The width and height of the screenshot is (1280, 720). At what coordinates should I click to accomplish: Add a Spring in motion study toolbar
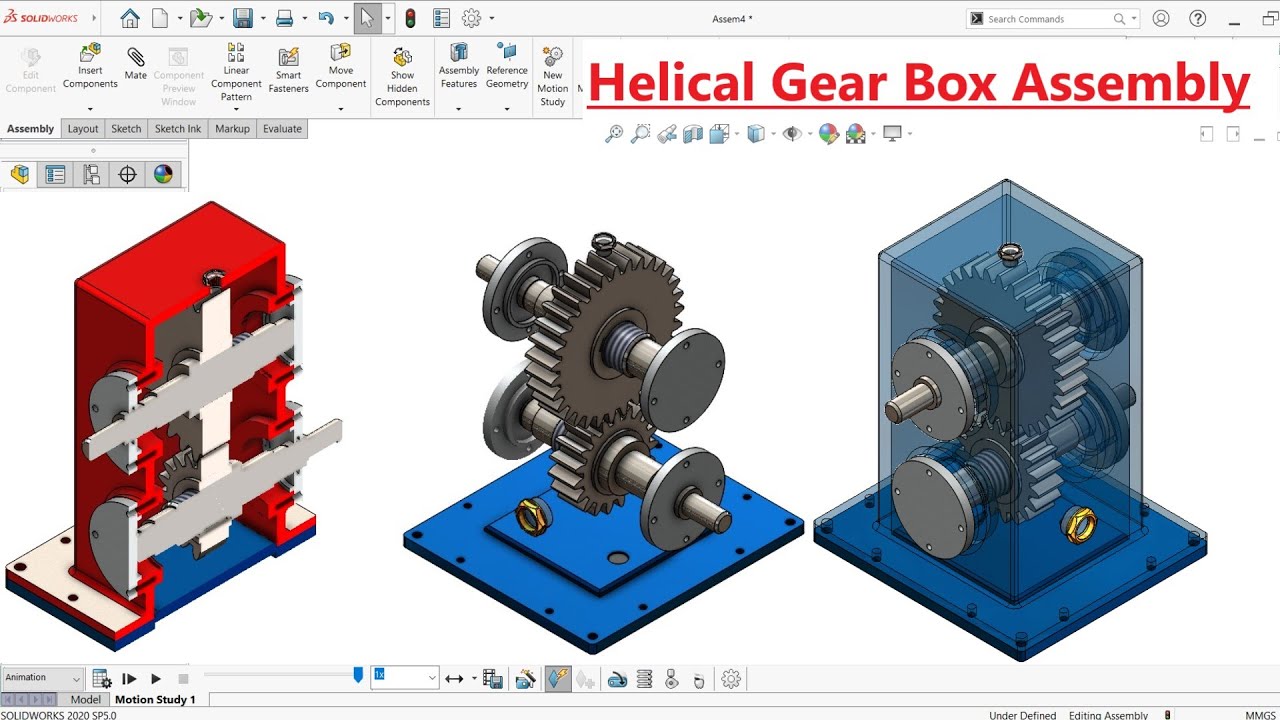pyautogui.click(x=644, y=679)
